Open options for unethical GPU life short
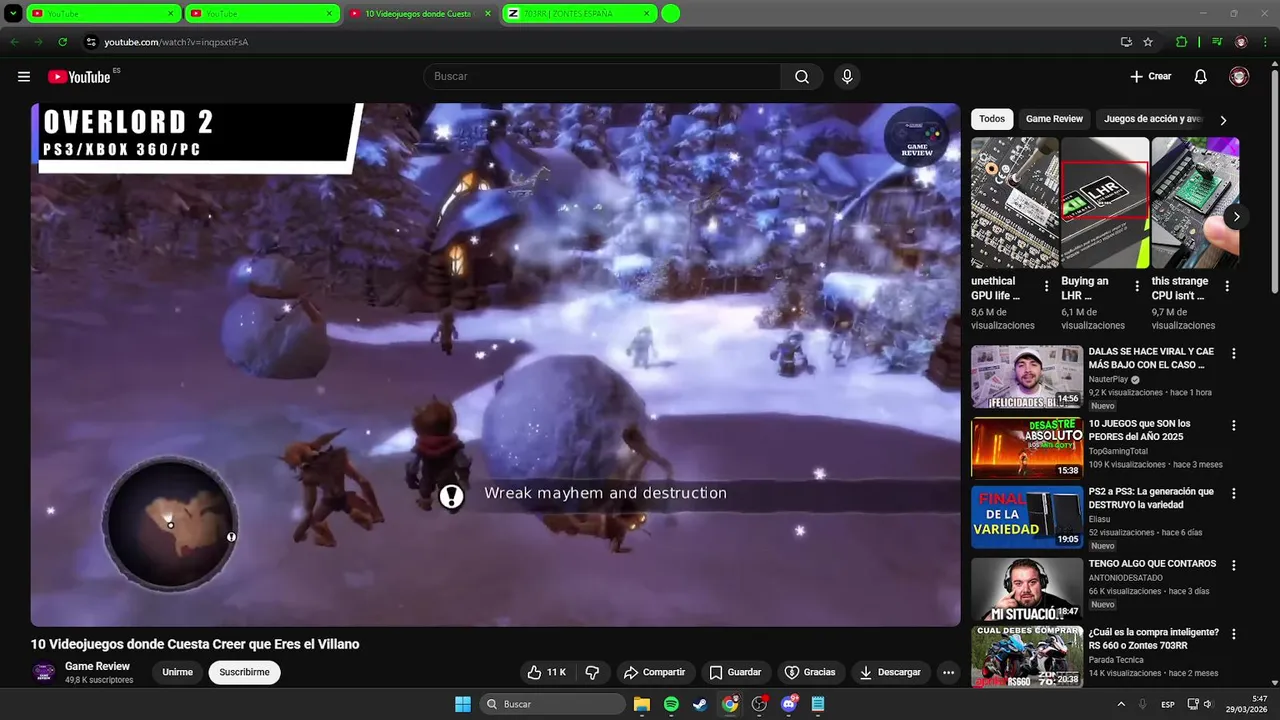This screenshot has width=1280, height=720. pos(1046,286)
